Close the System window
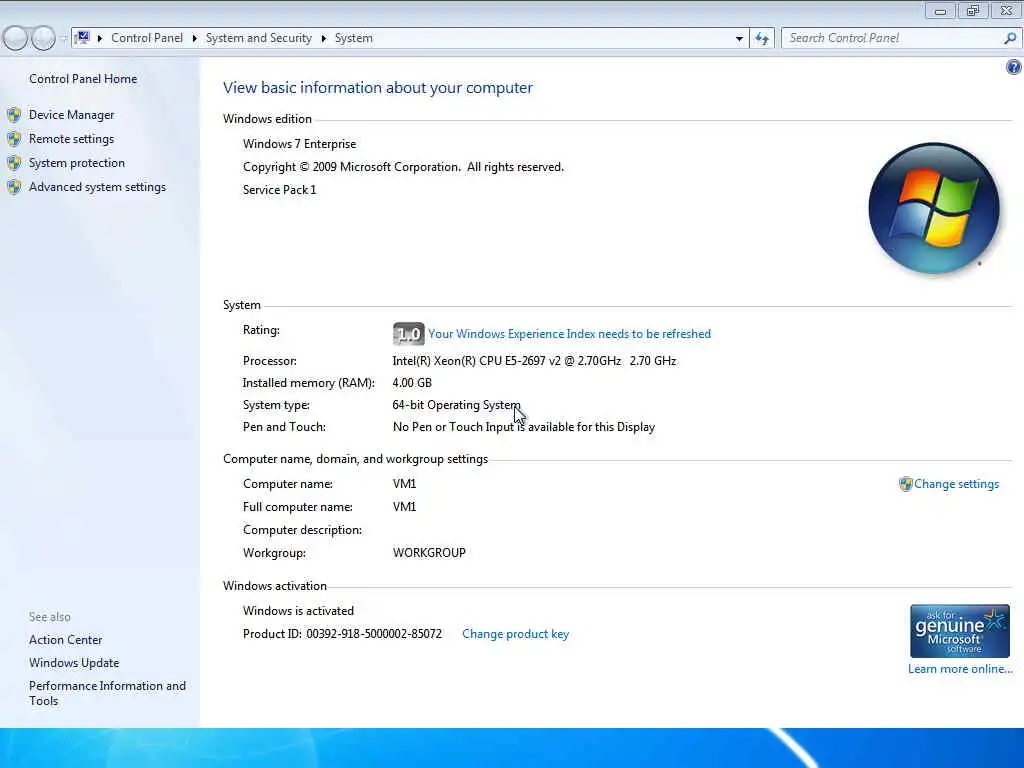Screen dimensions: 1024x768 (1007, 10)
